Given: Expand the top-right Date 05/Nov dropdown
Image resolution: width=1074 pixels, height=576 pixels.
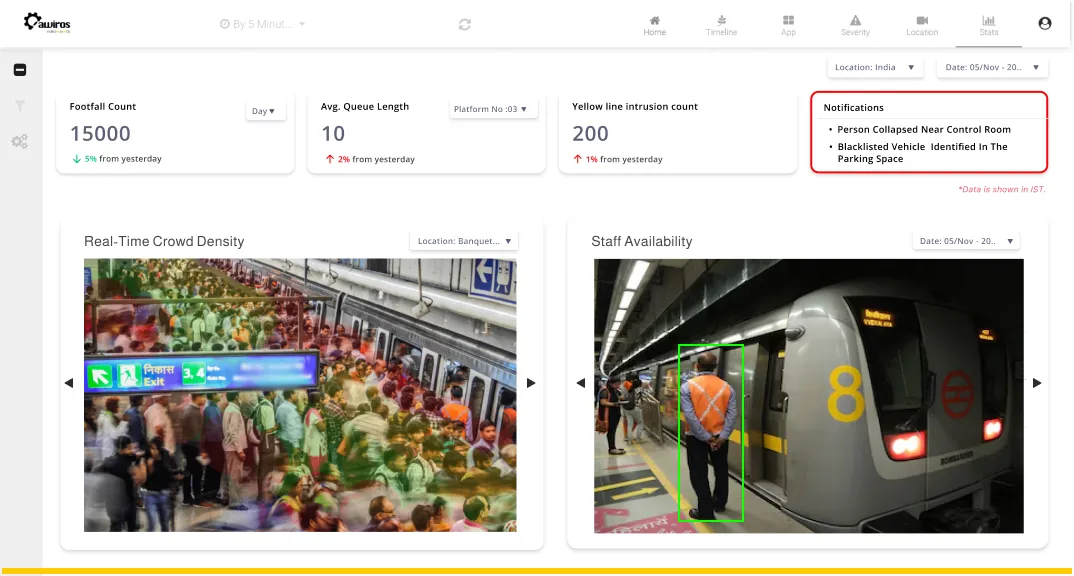Looking at the screenshot, I should (991, 68).
